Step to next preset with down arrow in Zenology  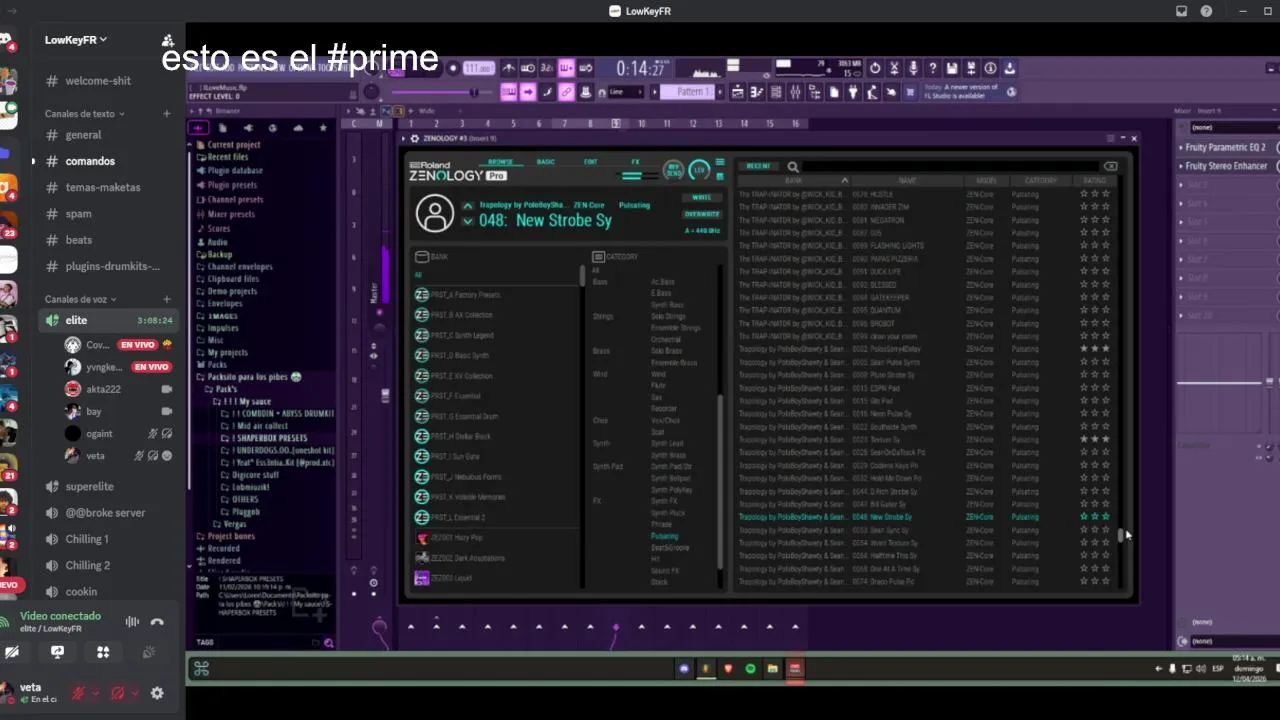pyautogui.click(x=467, y=221)
